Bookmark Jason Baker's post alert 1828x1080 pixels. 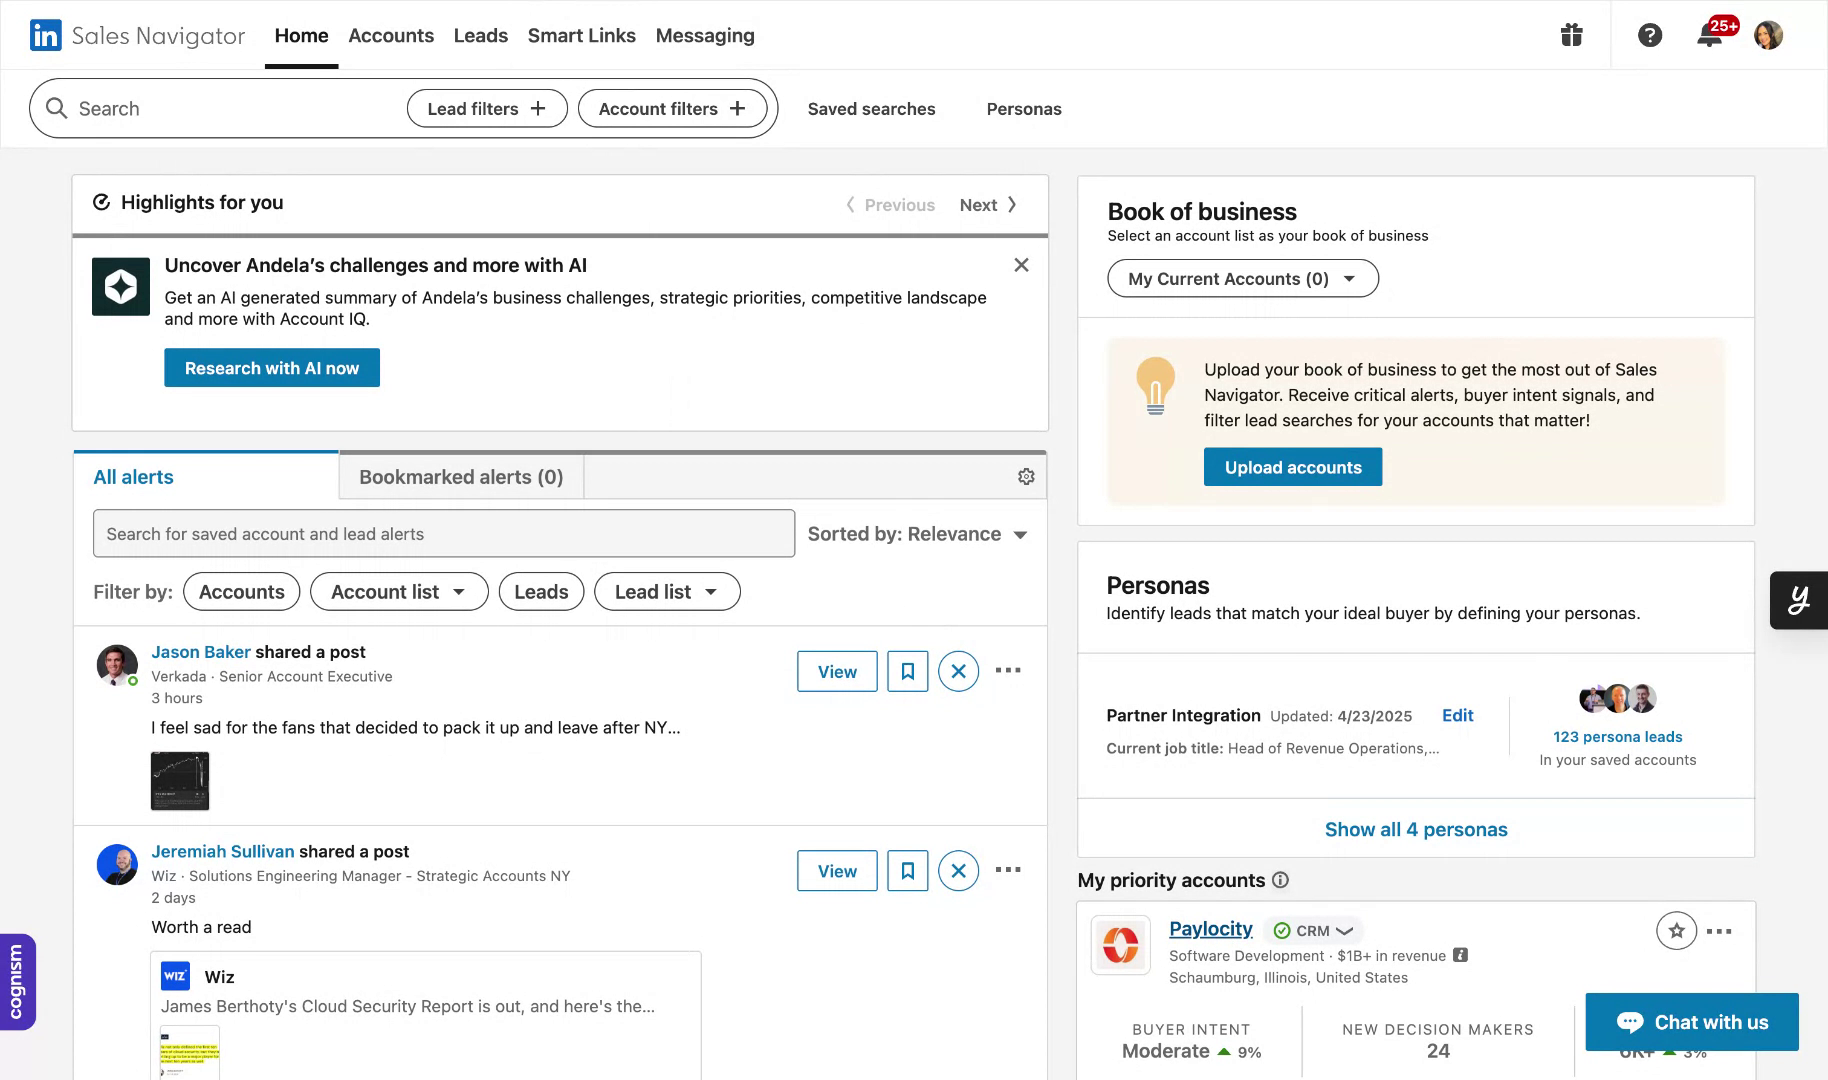point(907,671)
